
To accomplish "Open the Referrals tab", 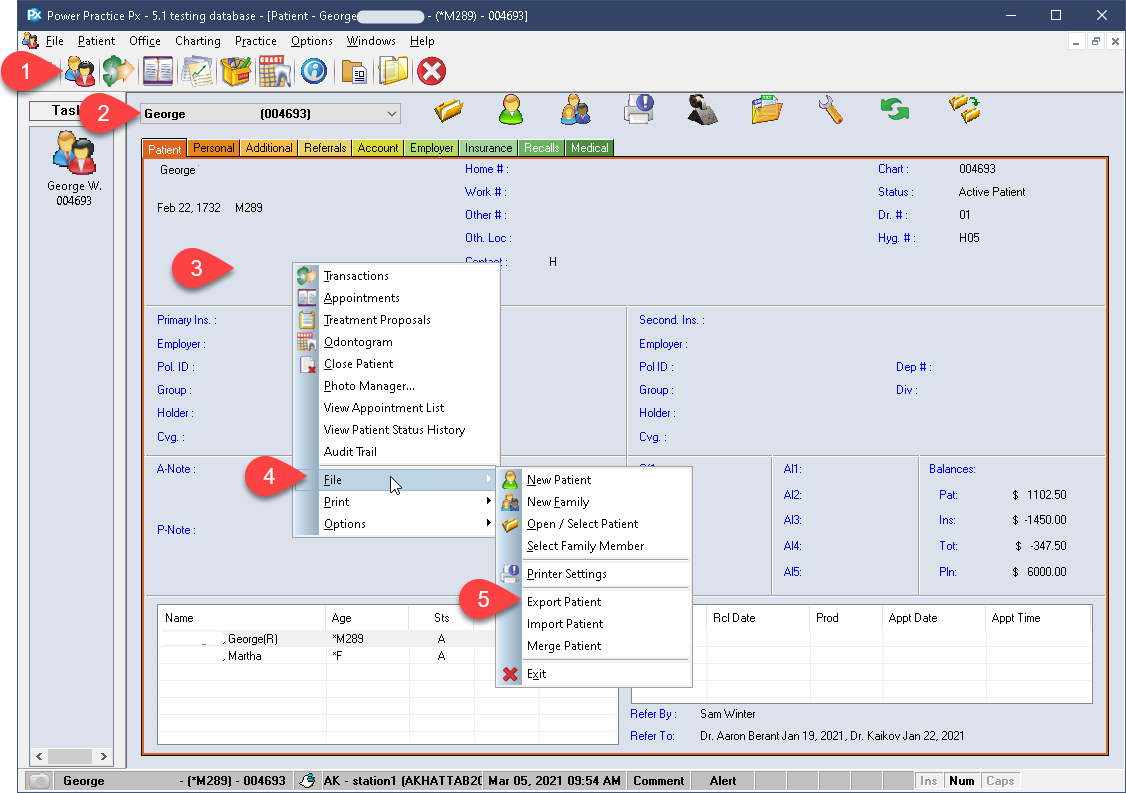I will pyautogui.click(x=325, y=148).
